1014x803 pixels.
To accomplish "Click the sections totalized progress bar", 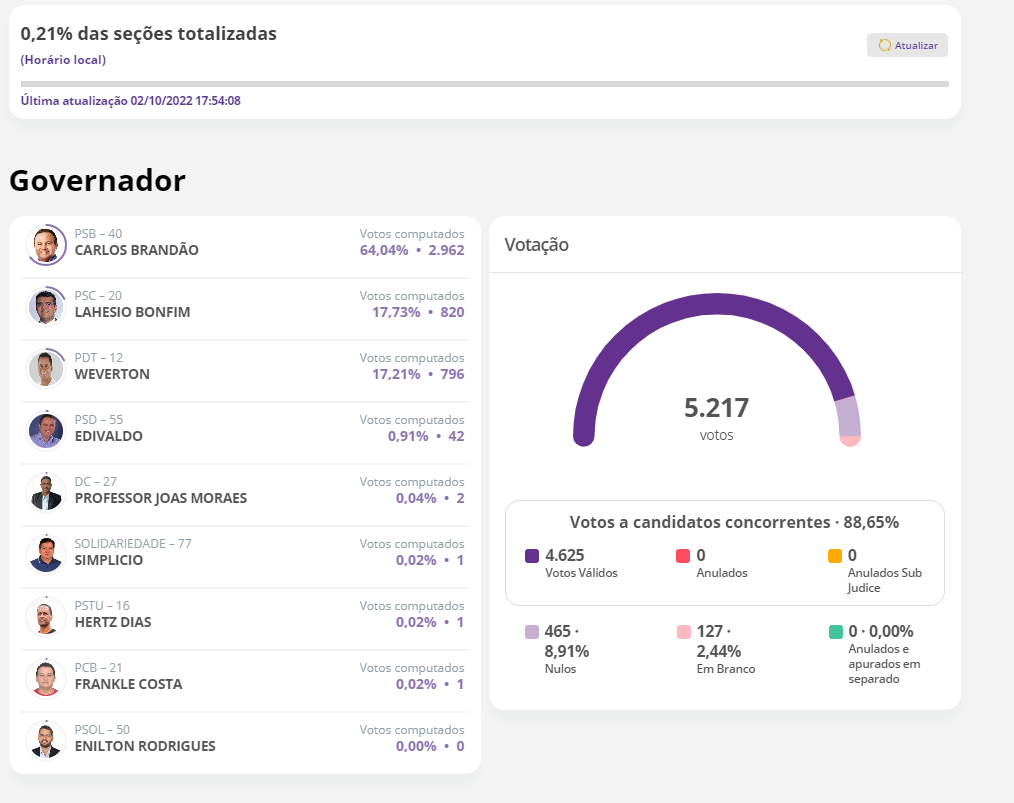I will click(484, 84).
